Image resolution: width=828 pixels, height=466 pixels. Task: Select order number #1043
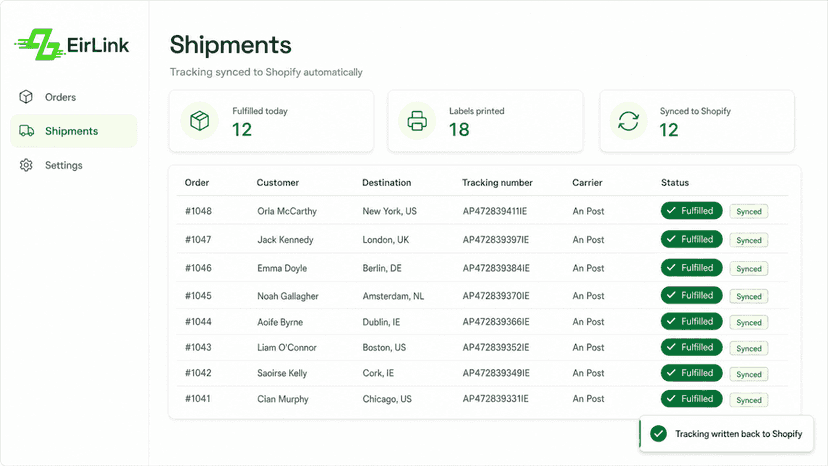coord(199,347)
